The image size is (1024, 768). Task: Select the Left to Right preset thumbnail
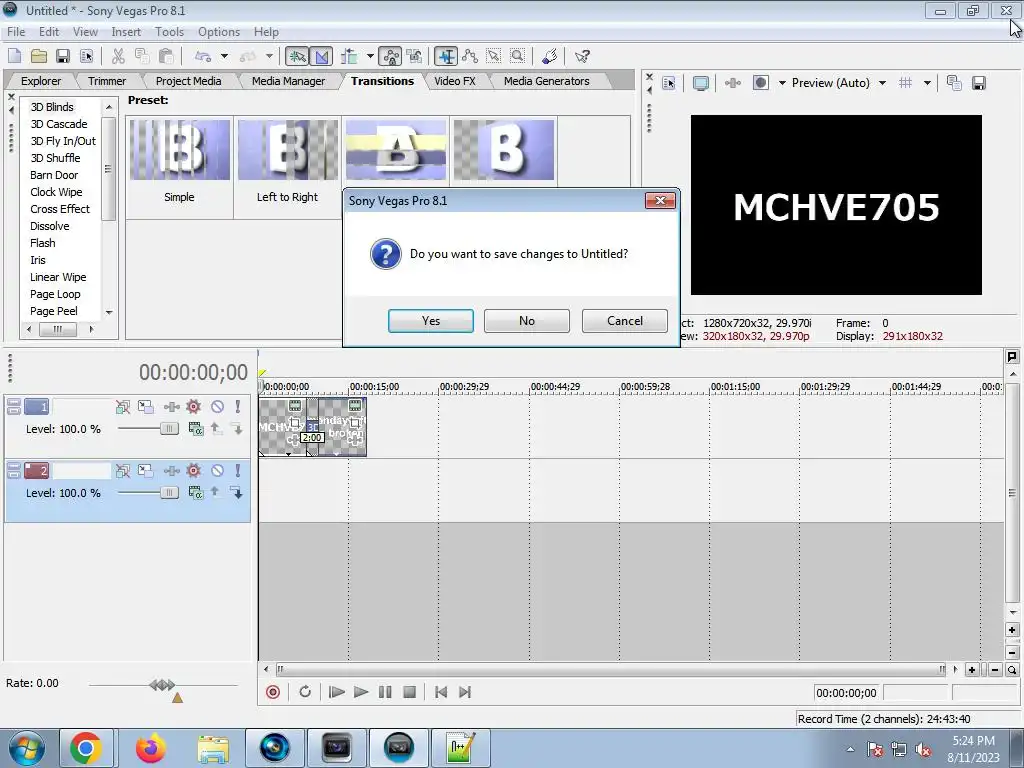287,150
